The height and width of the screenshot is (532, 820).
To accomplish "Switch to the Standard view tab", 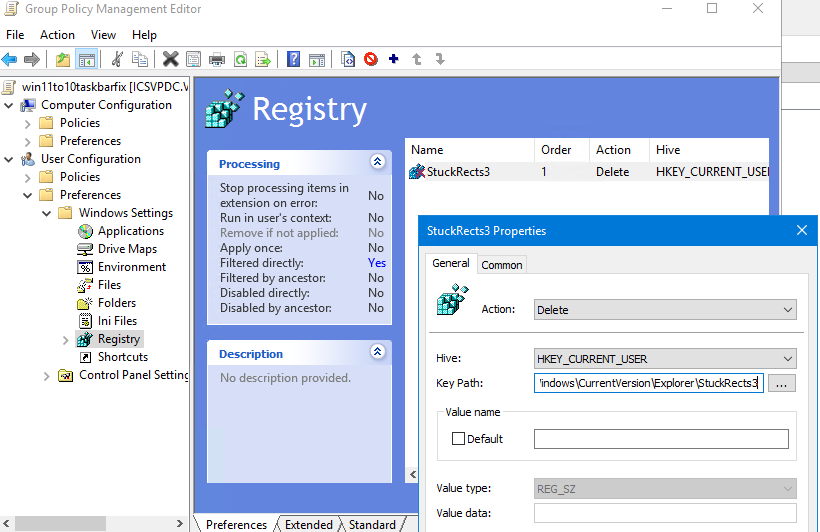I will [372, 524].
